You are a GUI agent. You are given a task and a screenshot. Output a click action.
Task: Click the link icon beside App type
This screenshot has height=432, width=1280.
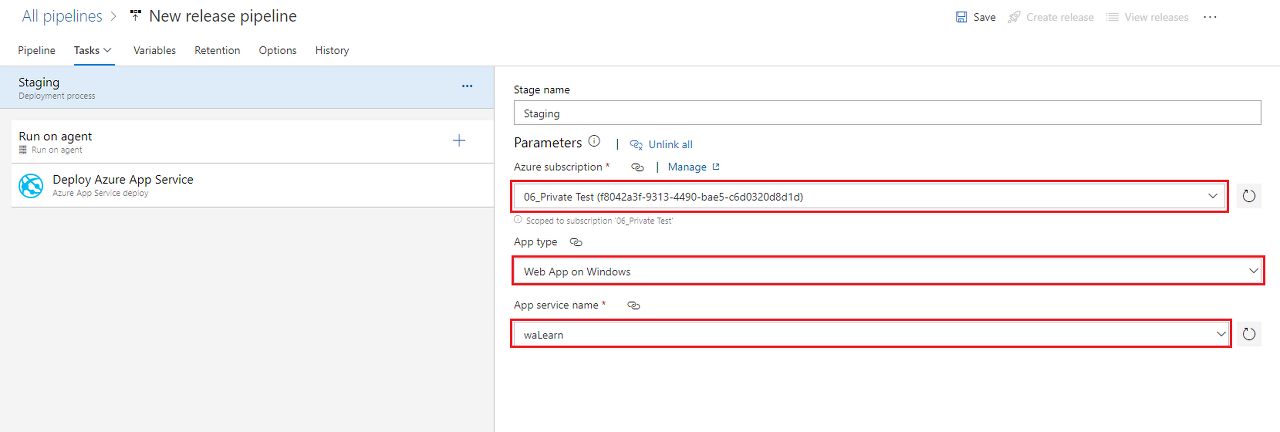pyautogui.click(x=575, y=242)
